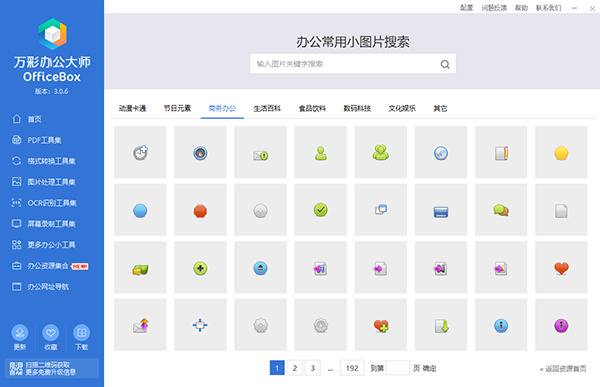Select the mail alert envelope thumbnail

(261, 152)
